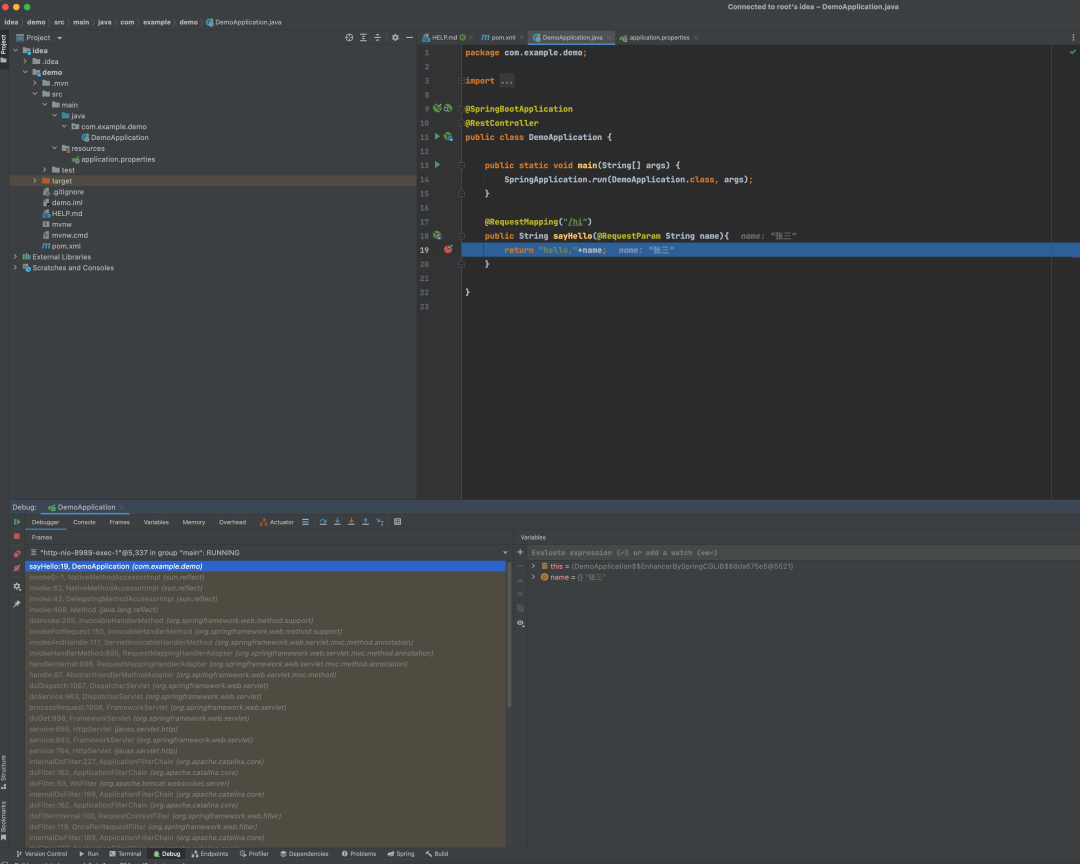Click Spring bean gutter icon on line 9
Screen dimensions: 1080x864
tap(437, 109)
